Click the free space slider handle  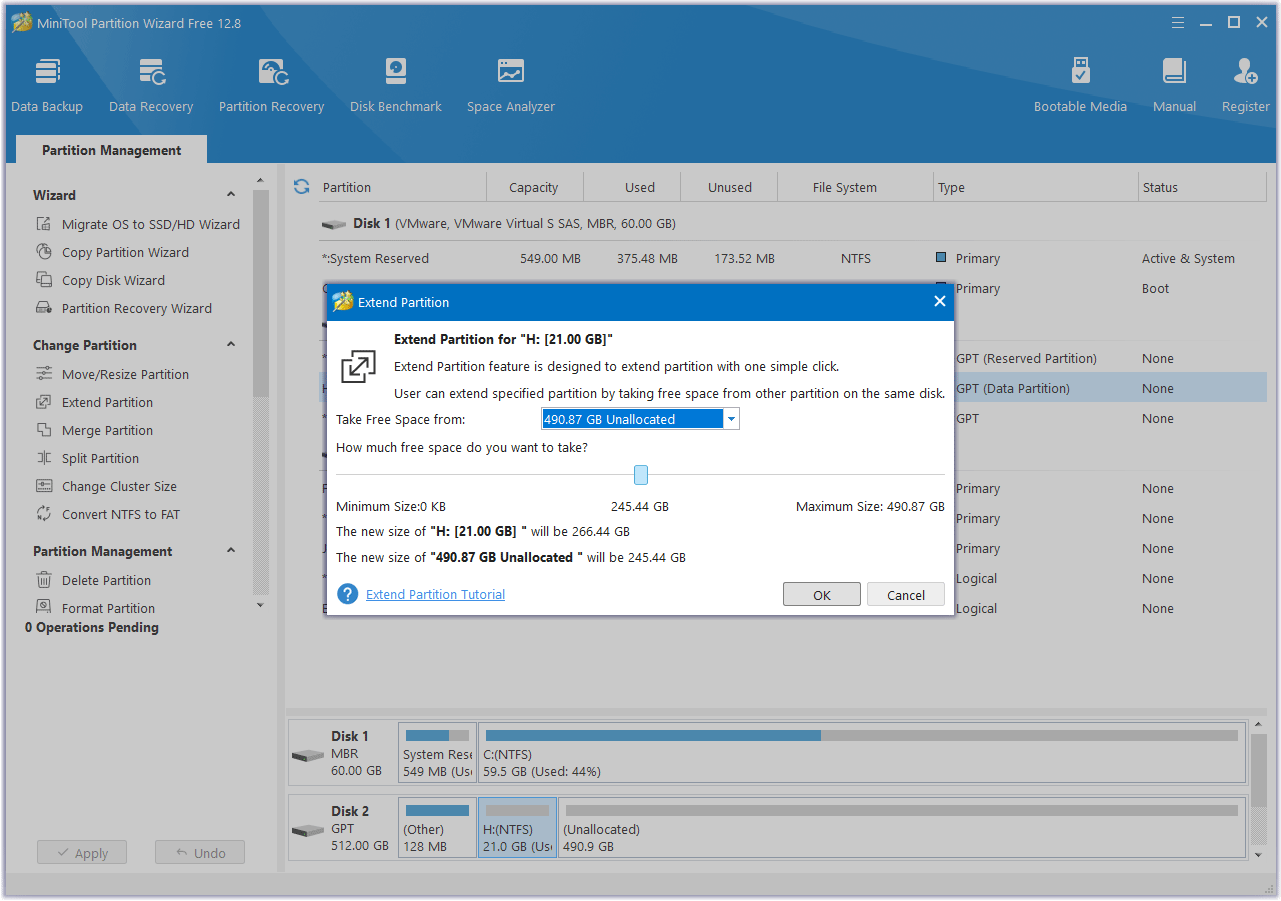tap(641, 475)
